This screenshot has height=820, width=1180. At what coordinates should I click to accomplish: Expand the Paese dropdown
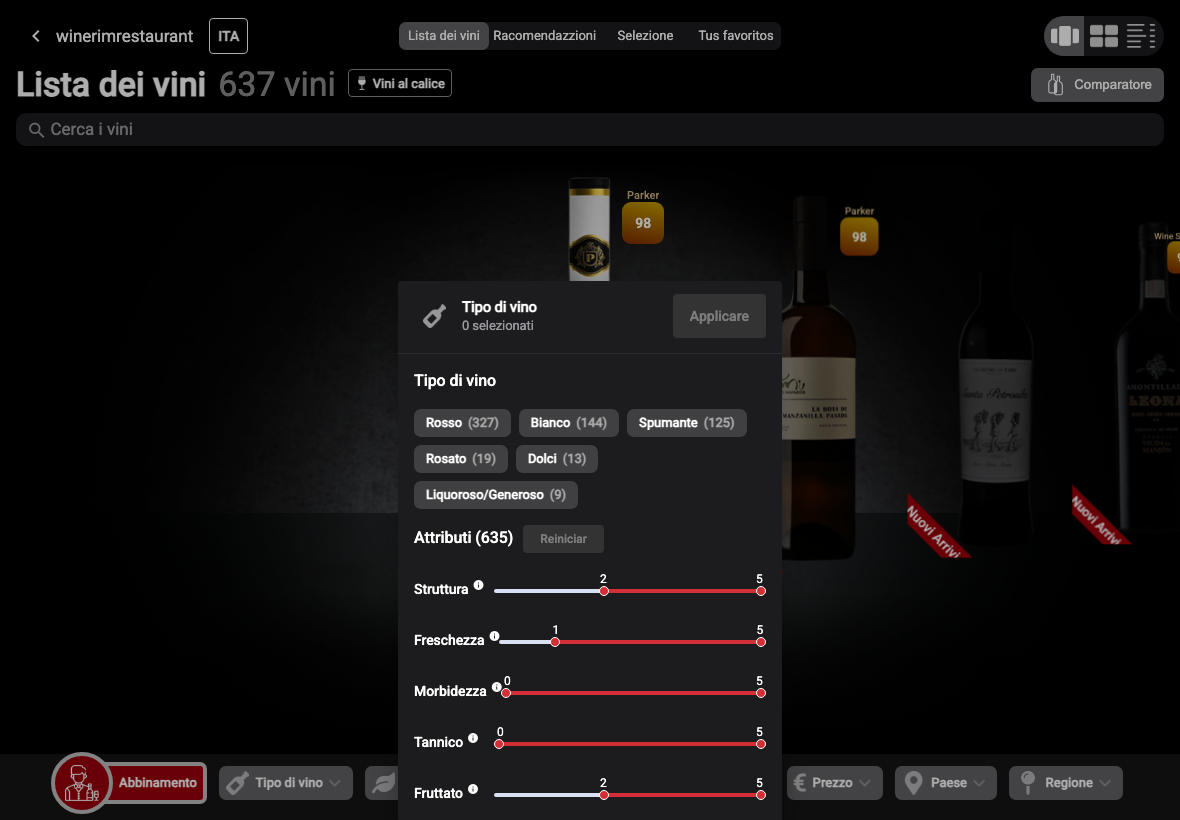coord(946,782)
